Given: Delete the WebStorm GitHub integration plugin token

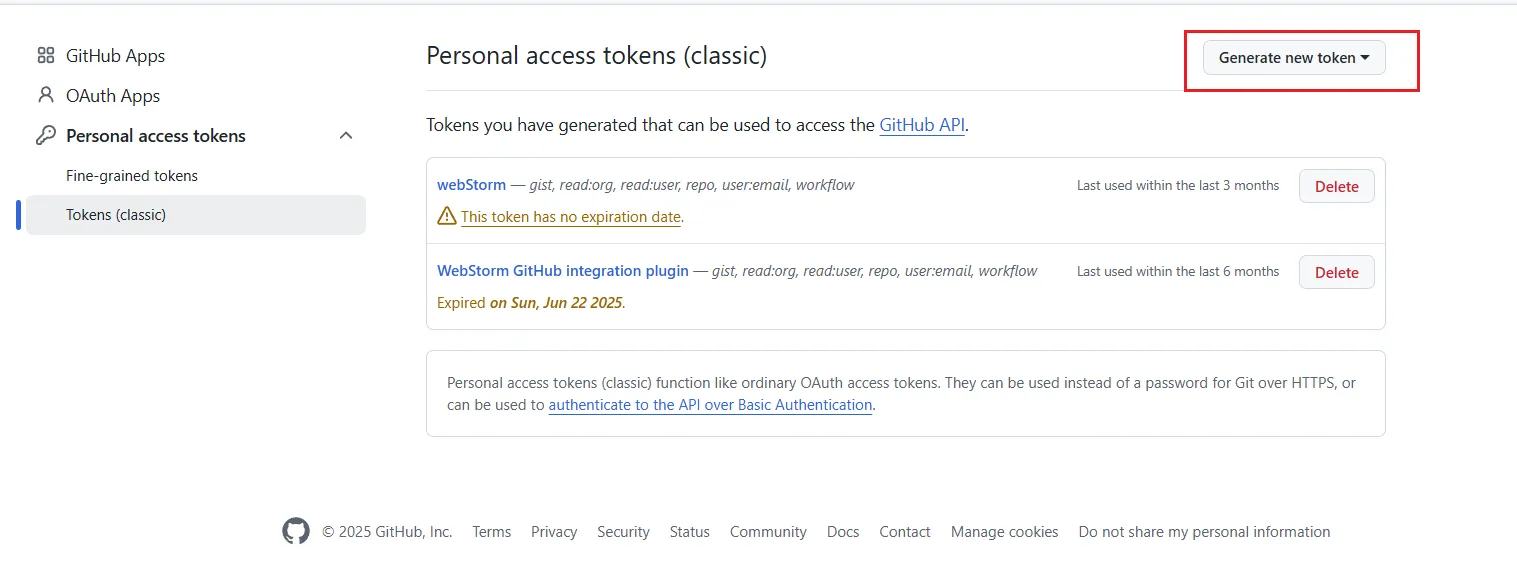Looking at the screenshot, I should (x=1336, y=272).
